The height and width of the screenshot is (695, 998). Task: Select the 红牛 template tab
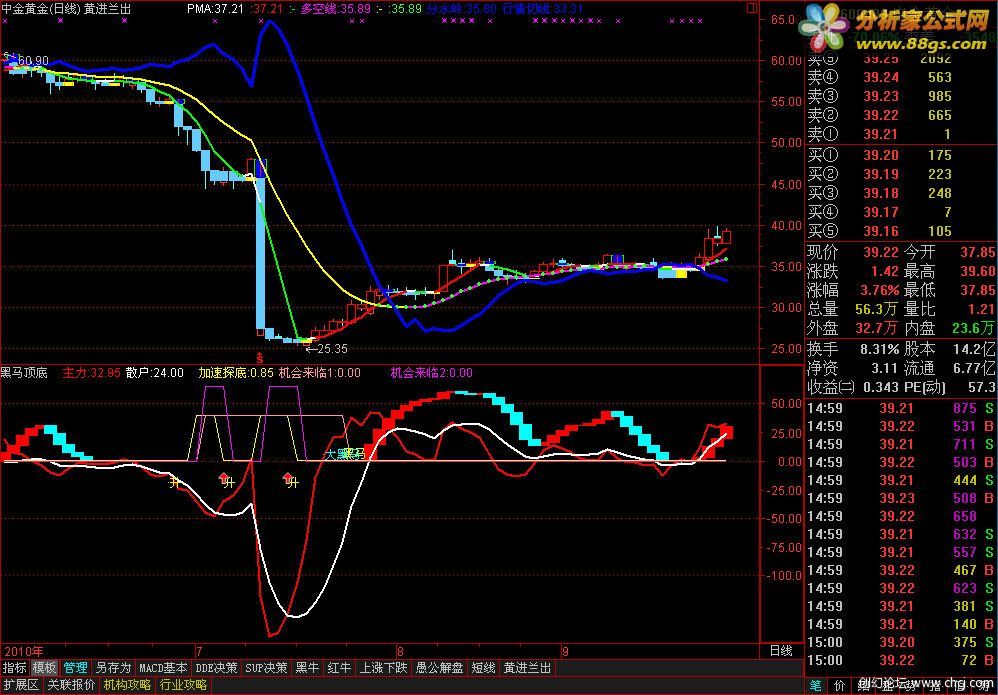(339, 668)
